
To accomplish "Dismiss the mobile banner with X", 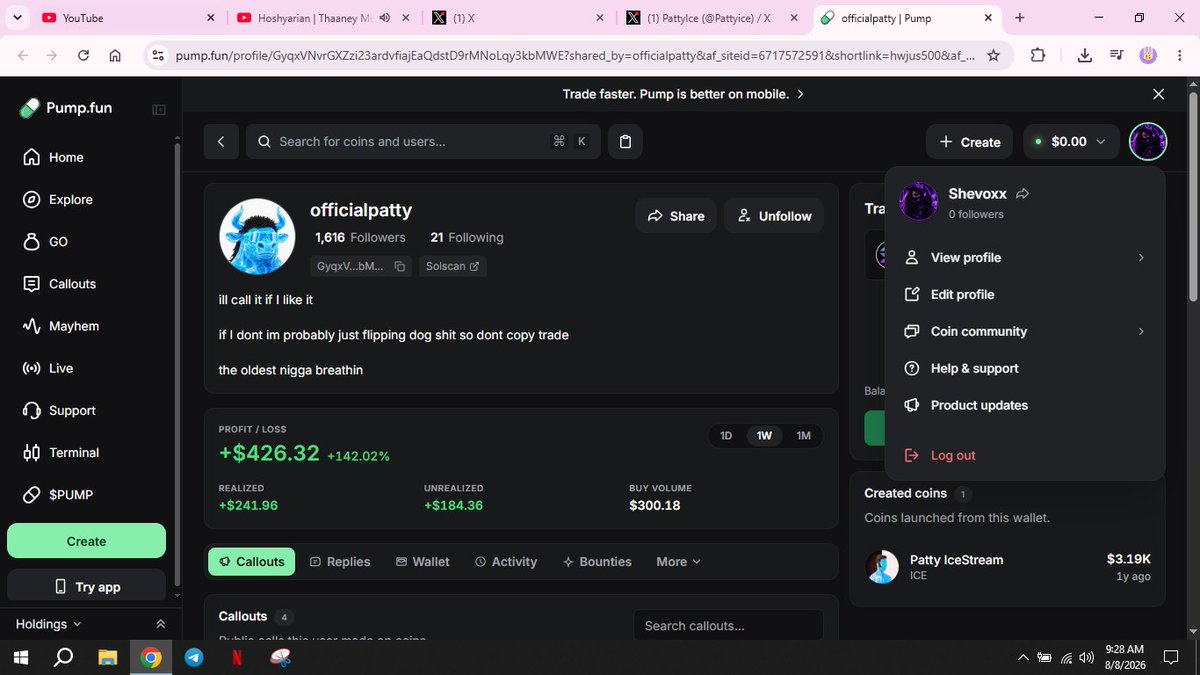I will [1158, 94].
